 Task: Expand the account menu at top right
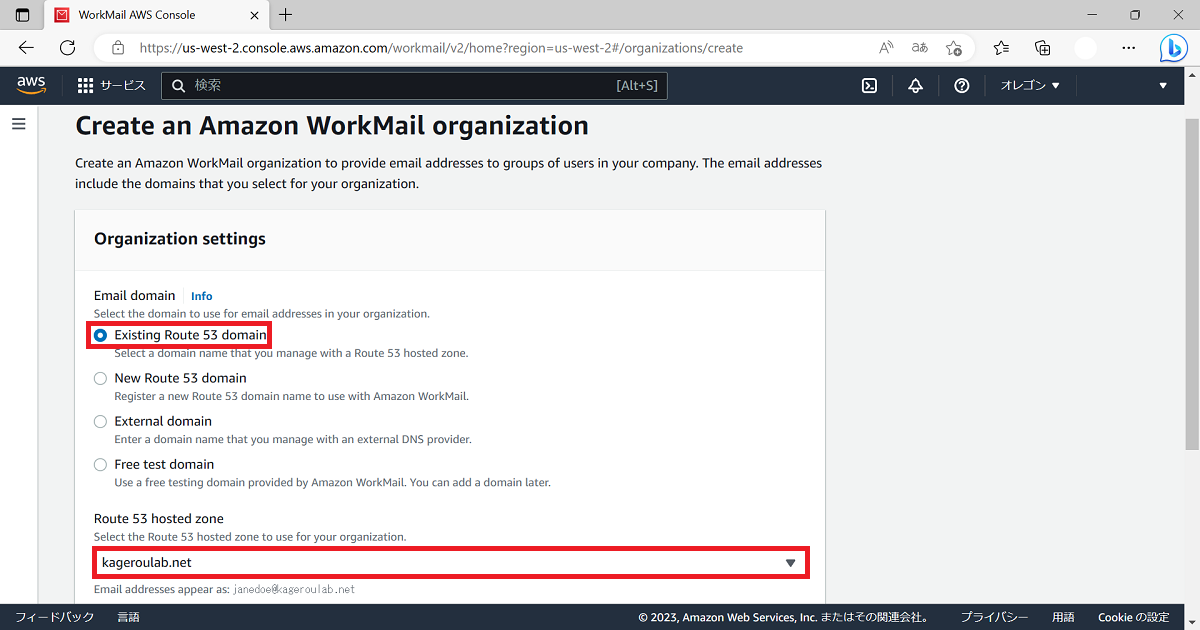[x=1162, y=85]
